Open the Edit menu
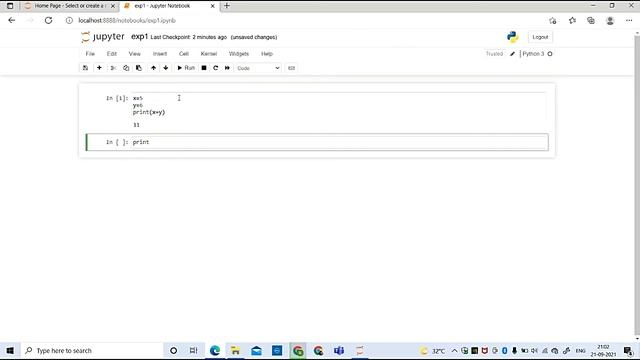Screen dimensions: 640x360 click(112, 54)
